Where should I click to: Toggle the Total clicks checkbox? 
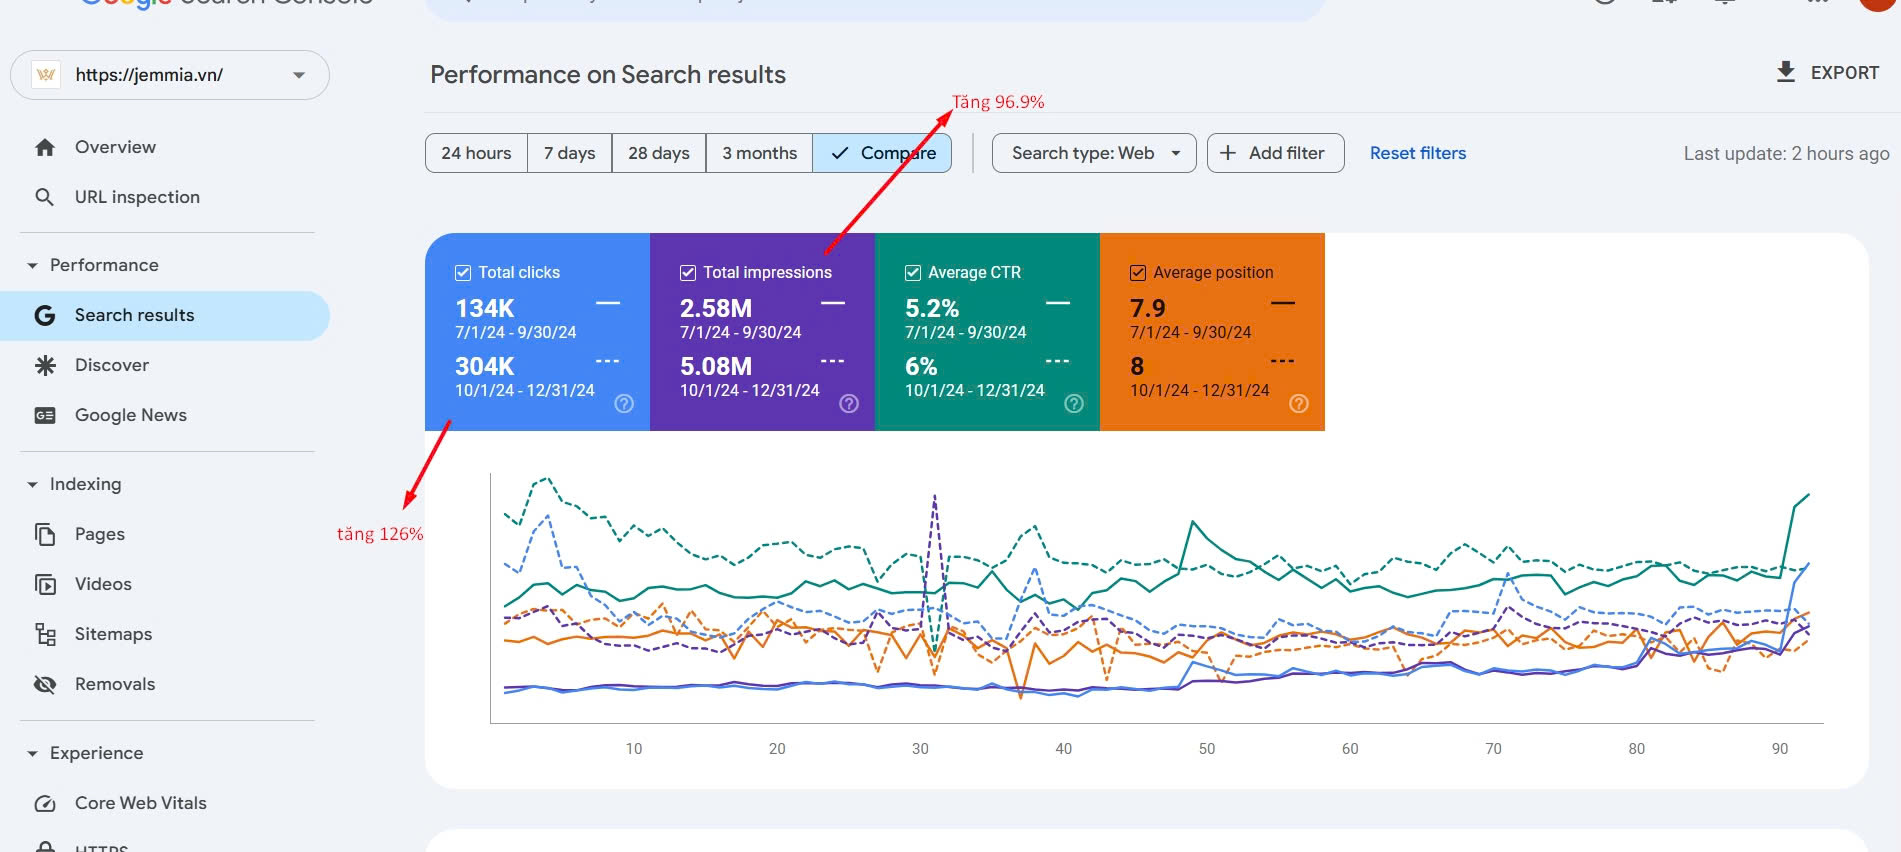pos(463,273)
